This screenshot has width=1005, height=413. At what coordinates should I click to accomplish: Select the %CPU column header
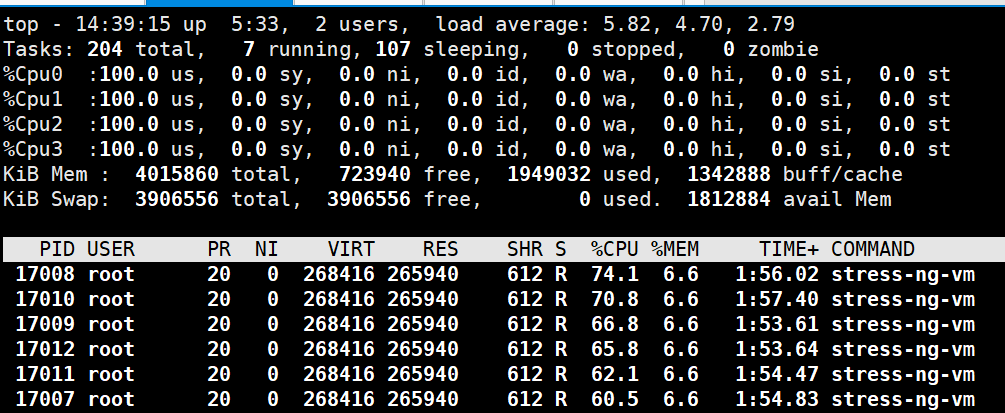615,249
